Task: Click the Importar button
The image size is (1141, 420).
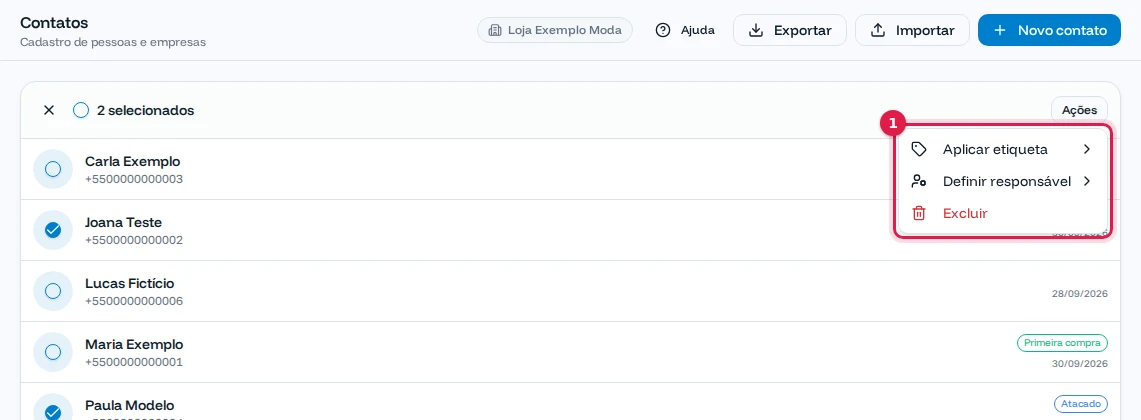Action: pos(913,31)
